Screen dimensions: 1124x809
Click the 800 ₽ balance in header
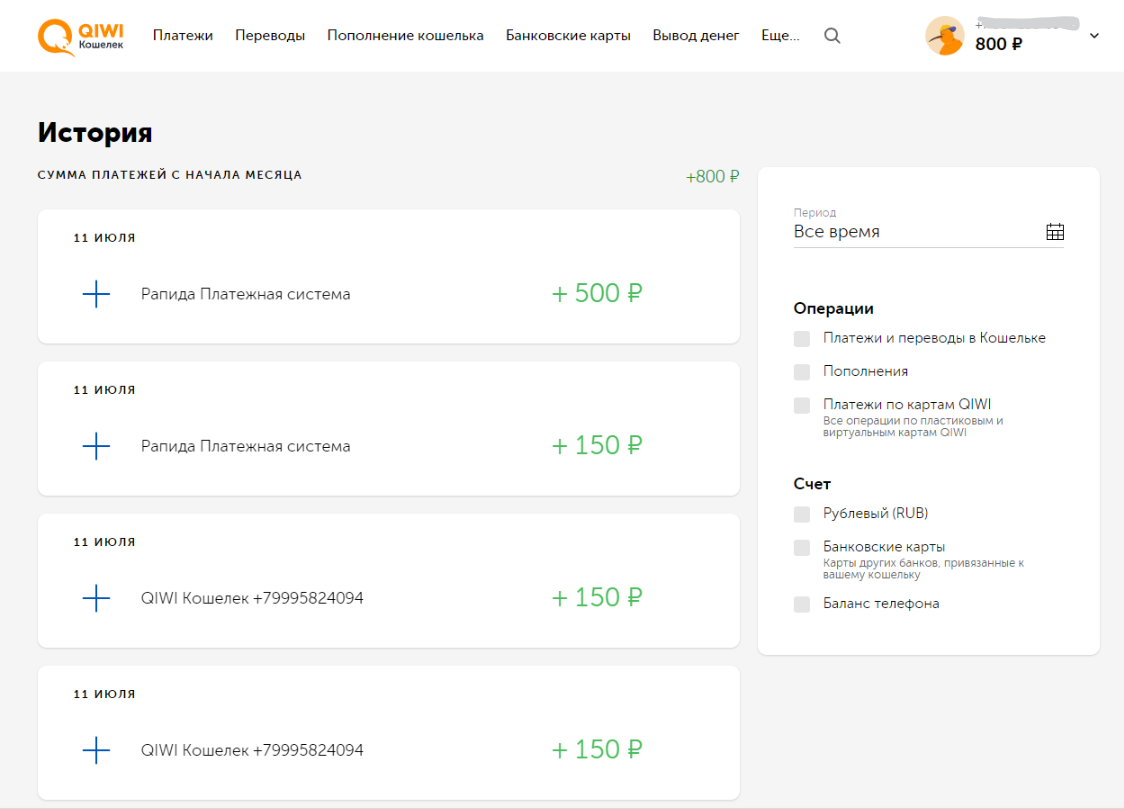(x=999, y=44)
